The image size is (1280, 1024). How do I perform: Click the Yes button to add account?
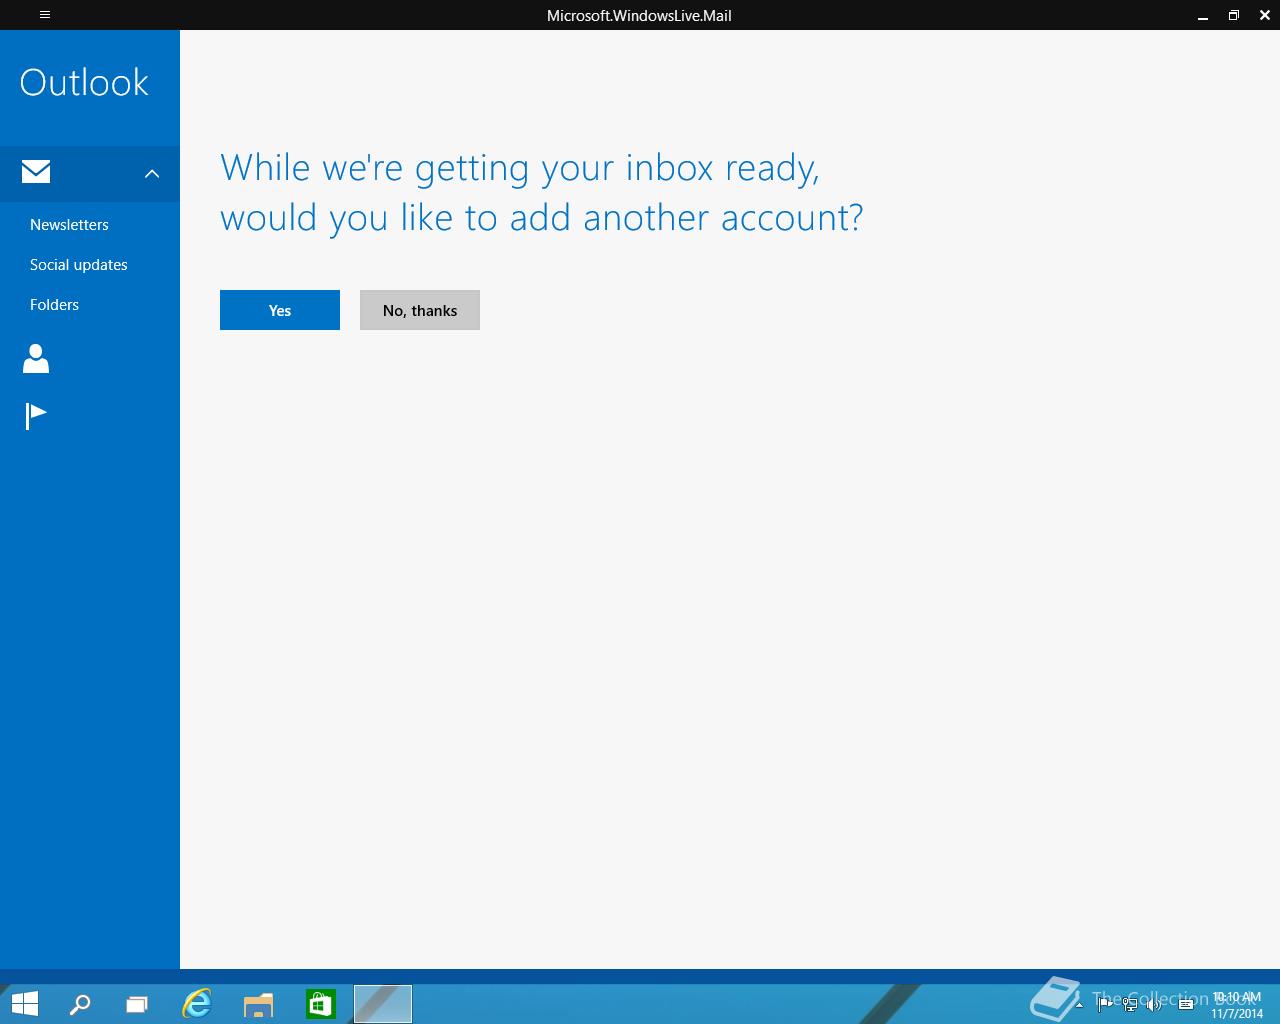pyautogui.click(x=280, y=310)
